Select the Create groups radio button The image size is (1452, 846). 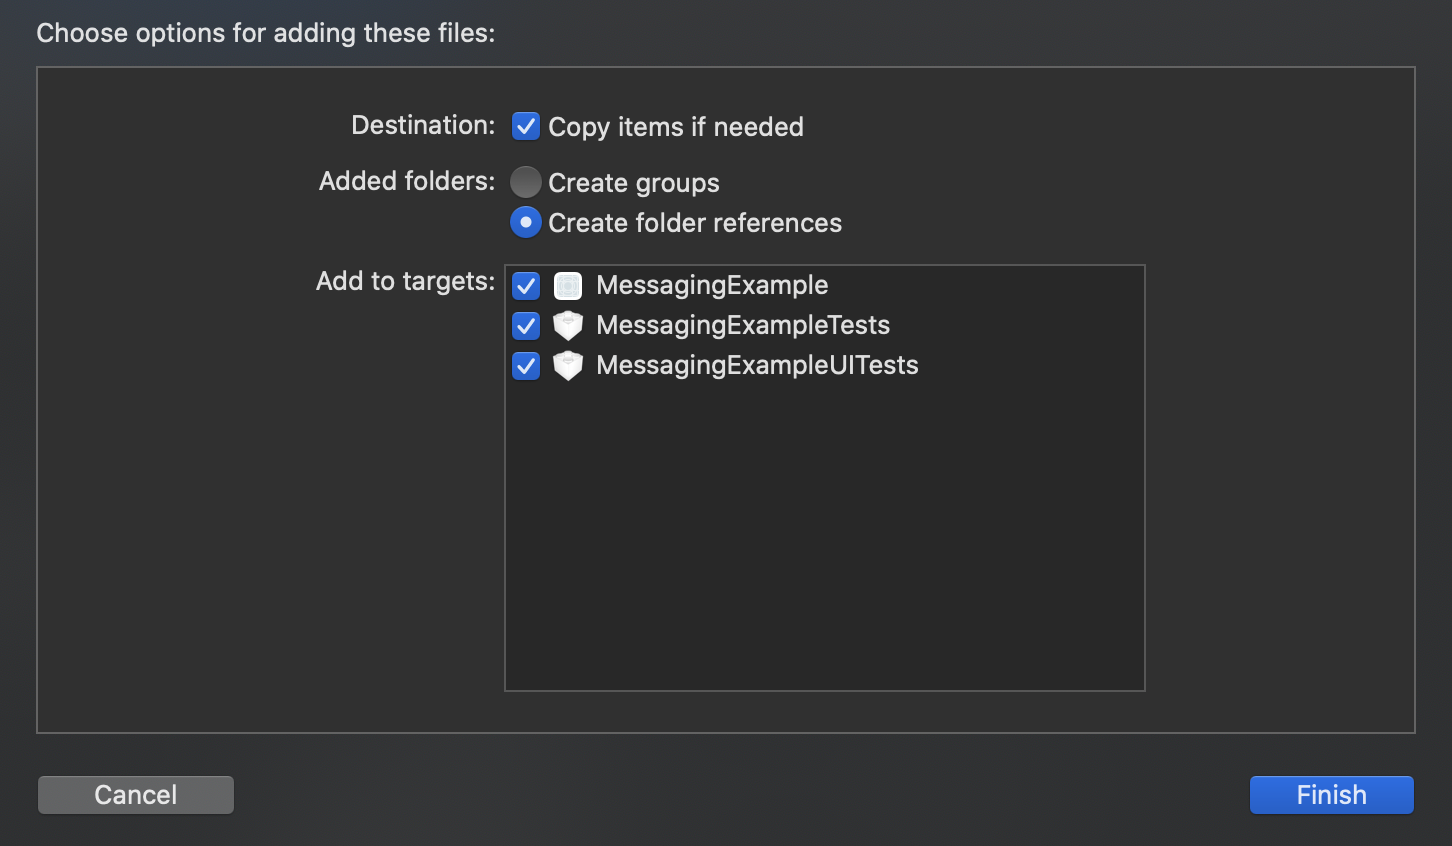[526, 182]
